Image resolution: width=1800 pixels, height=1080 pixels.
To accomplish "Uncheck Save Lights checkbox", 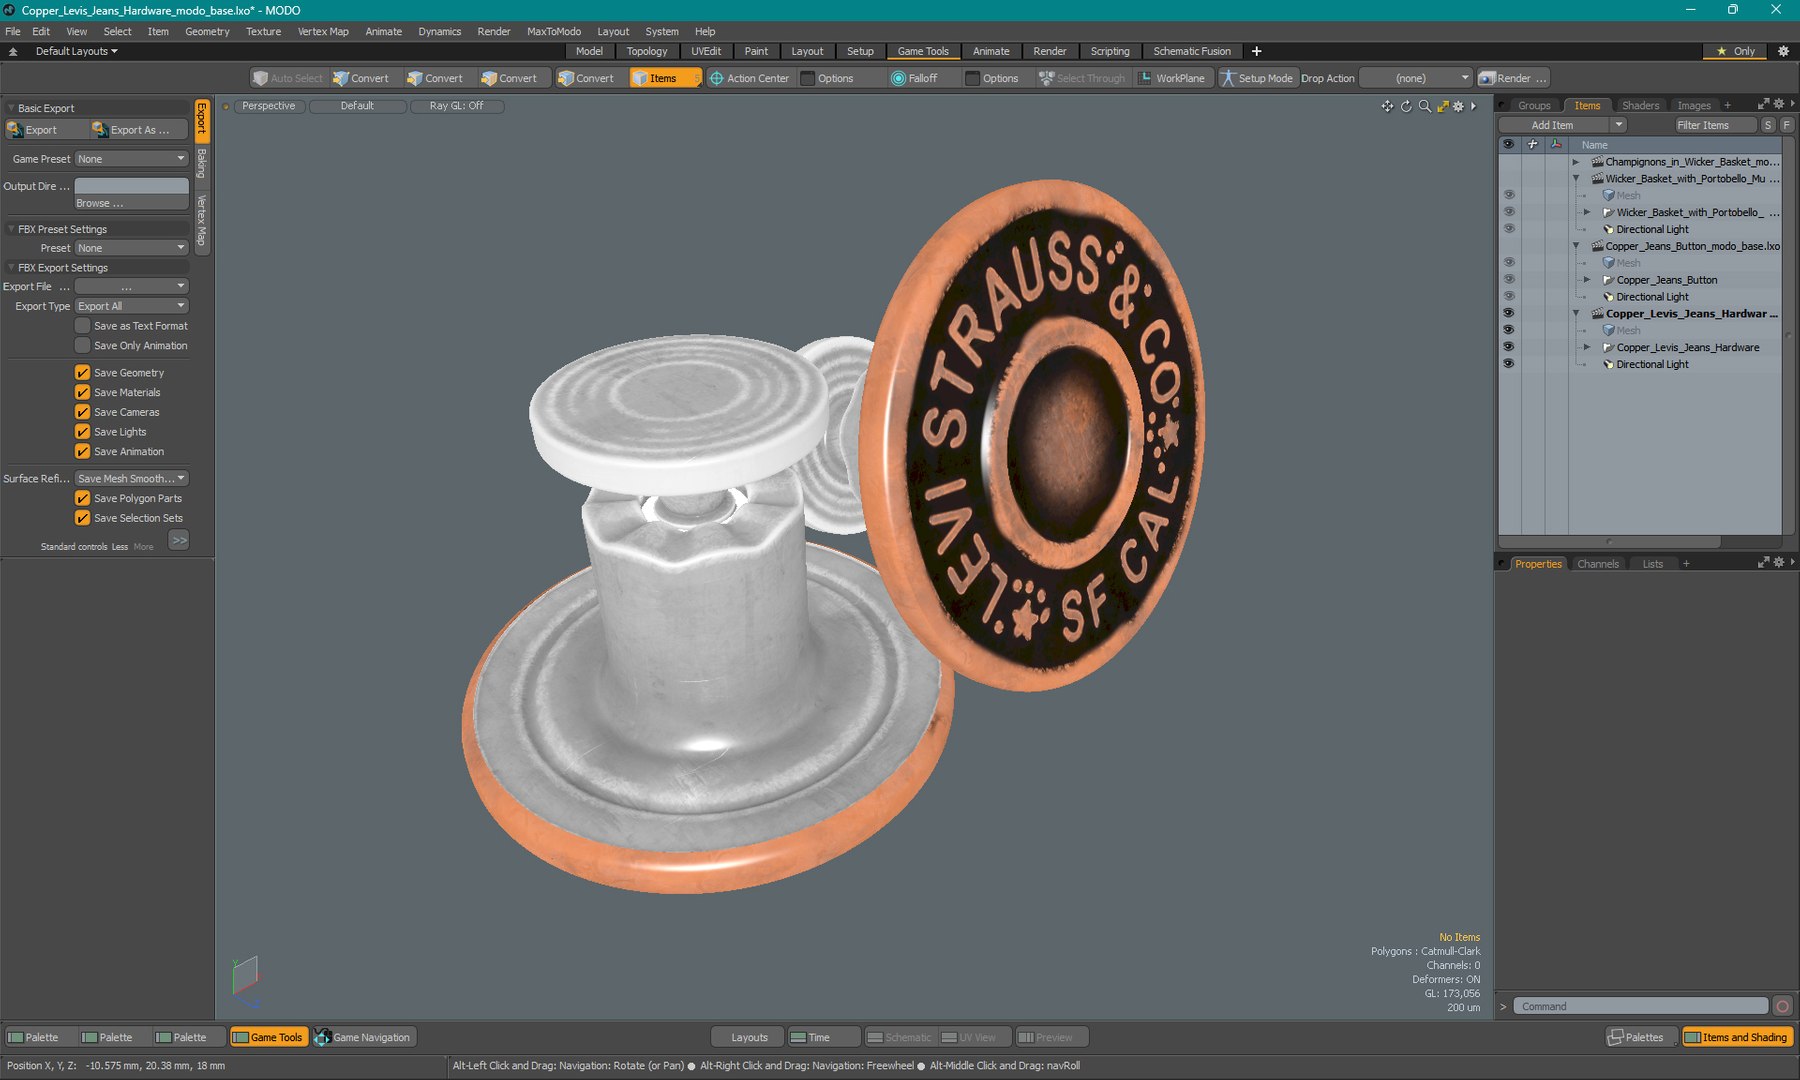I will click(83, 432).
